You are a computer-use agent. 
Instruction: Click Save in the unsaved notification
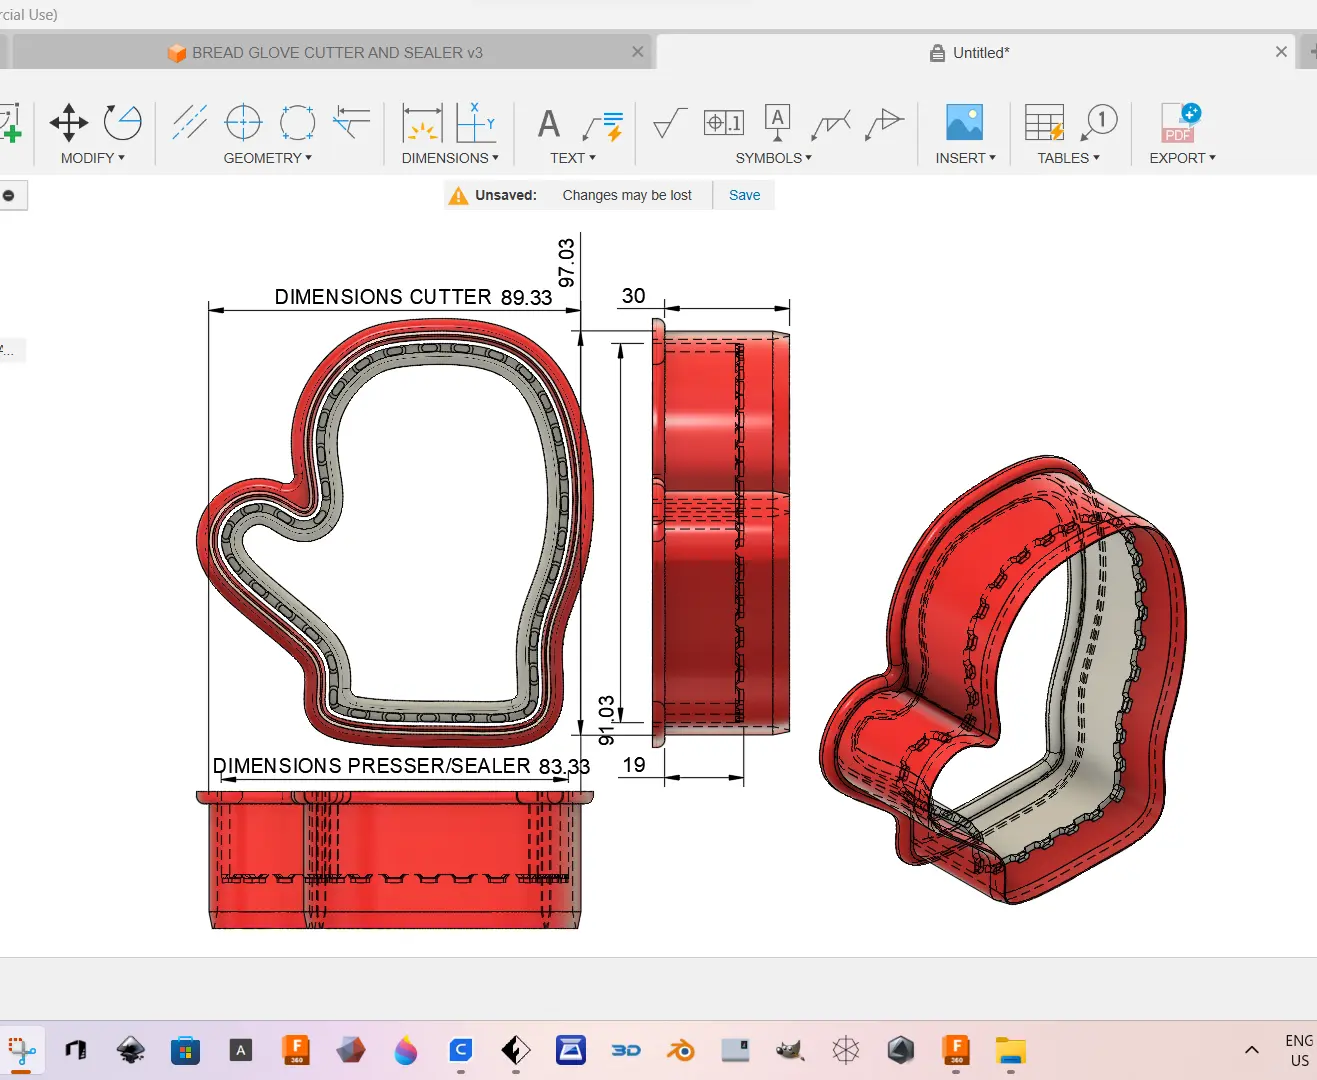point(744,195)
